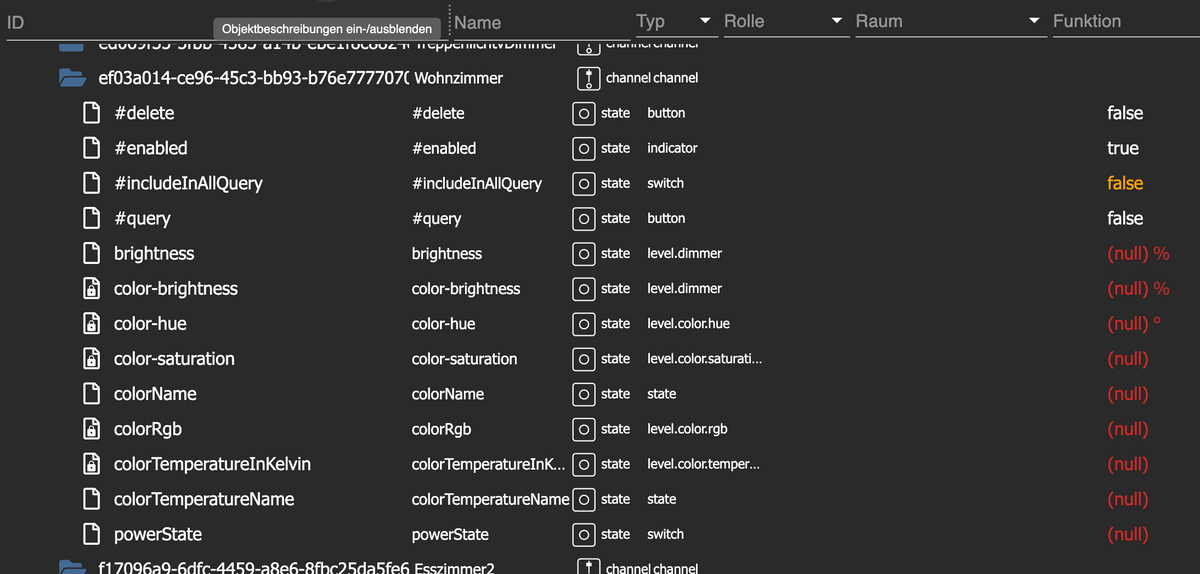Toggle the #enabled value true
The height and width of the screenshot is (574, 1200).
tap(1122, 148)
